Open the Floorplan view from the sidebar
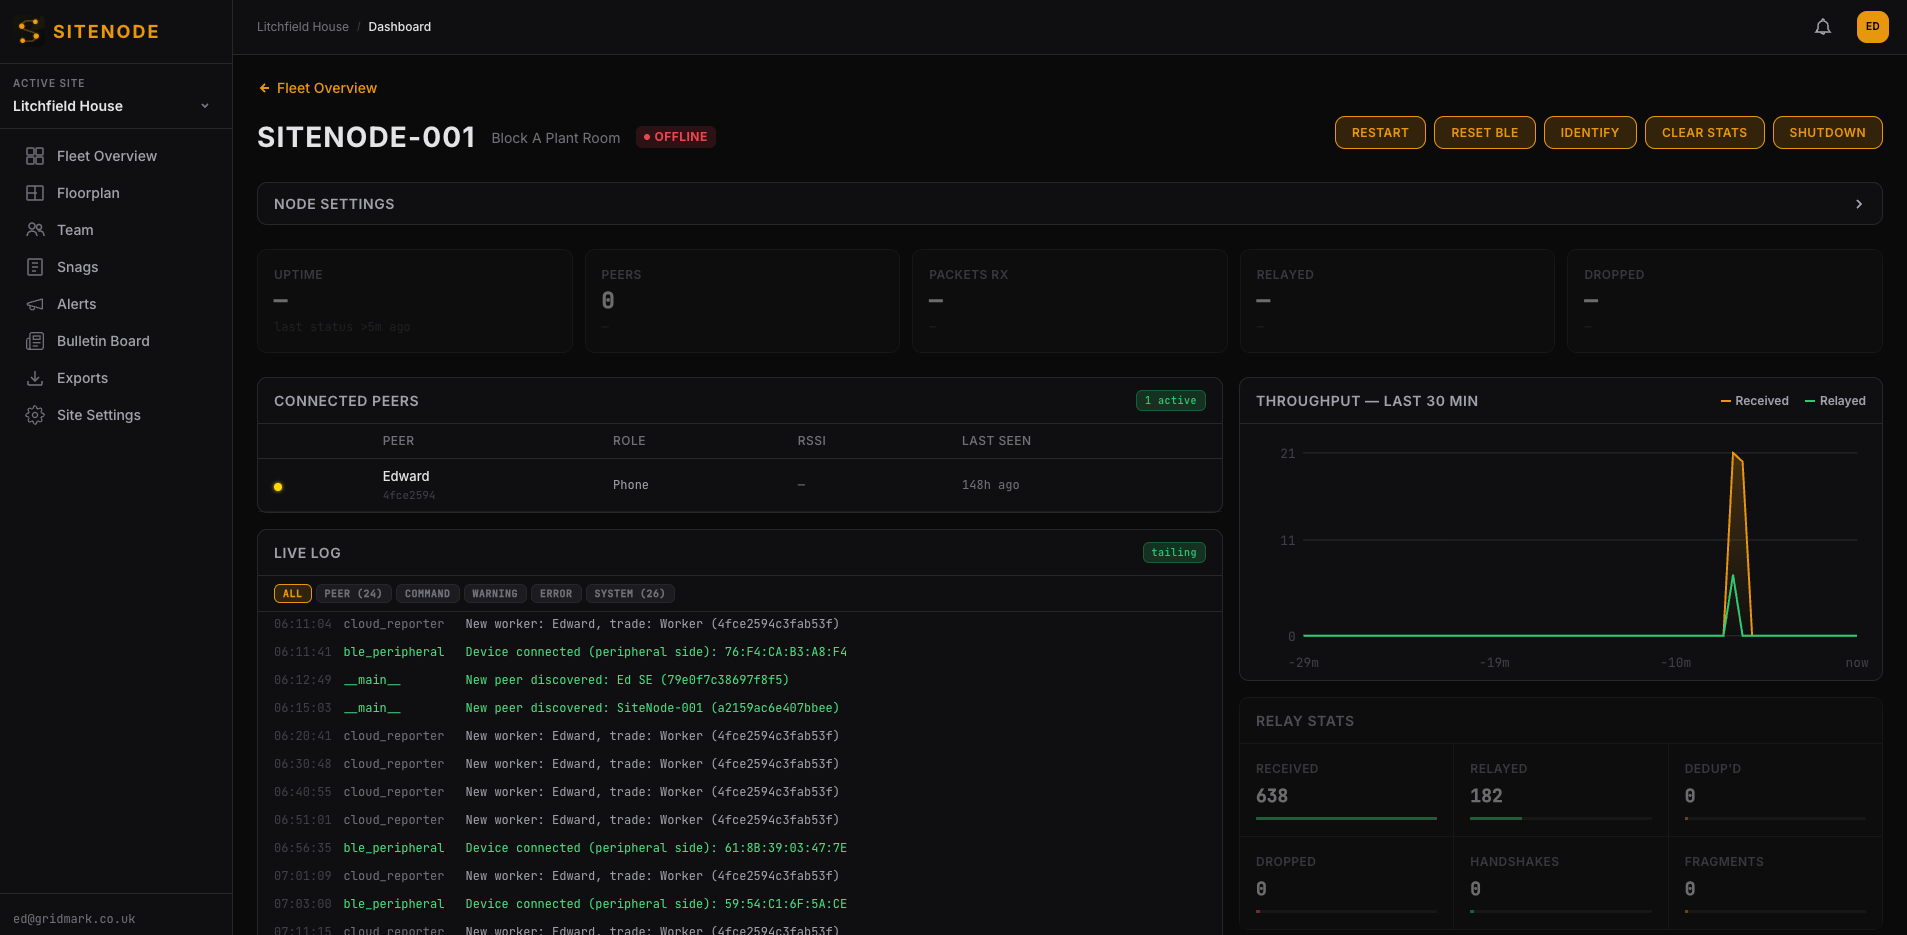 pos(88,193)
